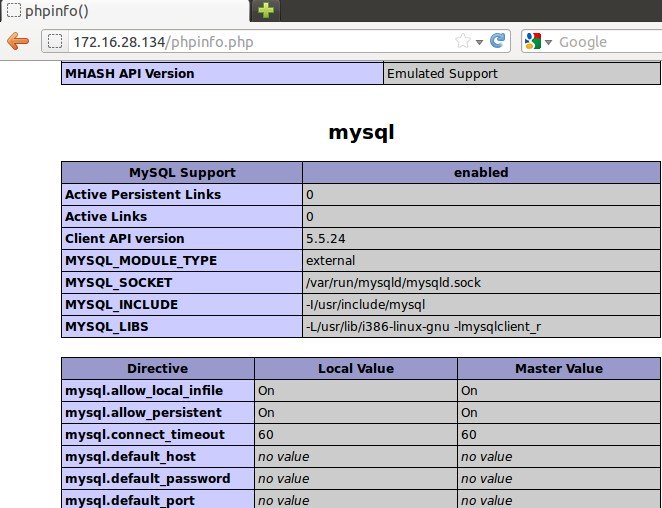This screenshot has width=662, height=508.
Task: Click the Local Value 60 for mysql.connect_timeout
Action: pyautogui.click(x=266, y=435)
